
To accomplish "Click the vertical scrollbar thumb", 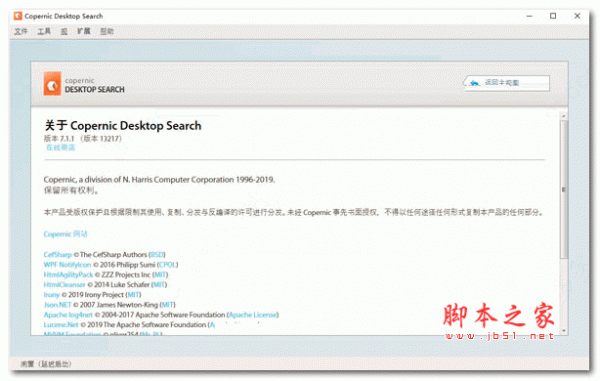I will pyautogui.click(x=564, y=189).
